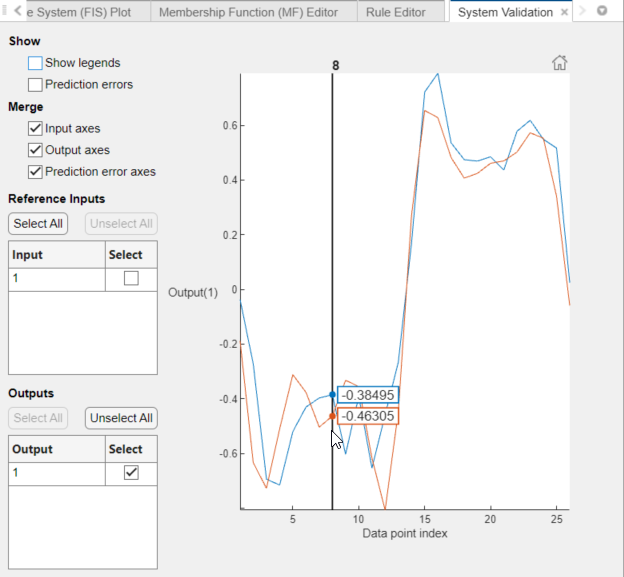The image size is (624, 577).
Task: Uncheck the Output 1 select box
Action: [x=131, y=473]
